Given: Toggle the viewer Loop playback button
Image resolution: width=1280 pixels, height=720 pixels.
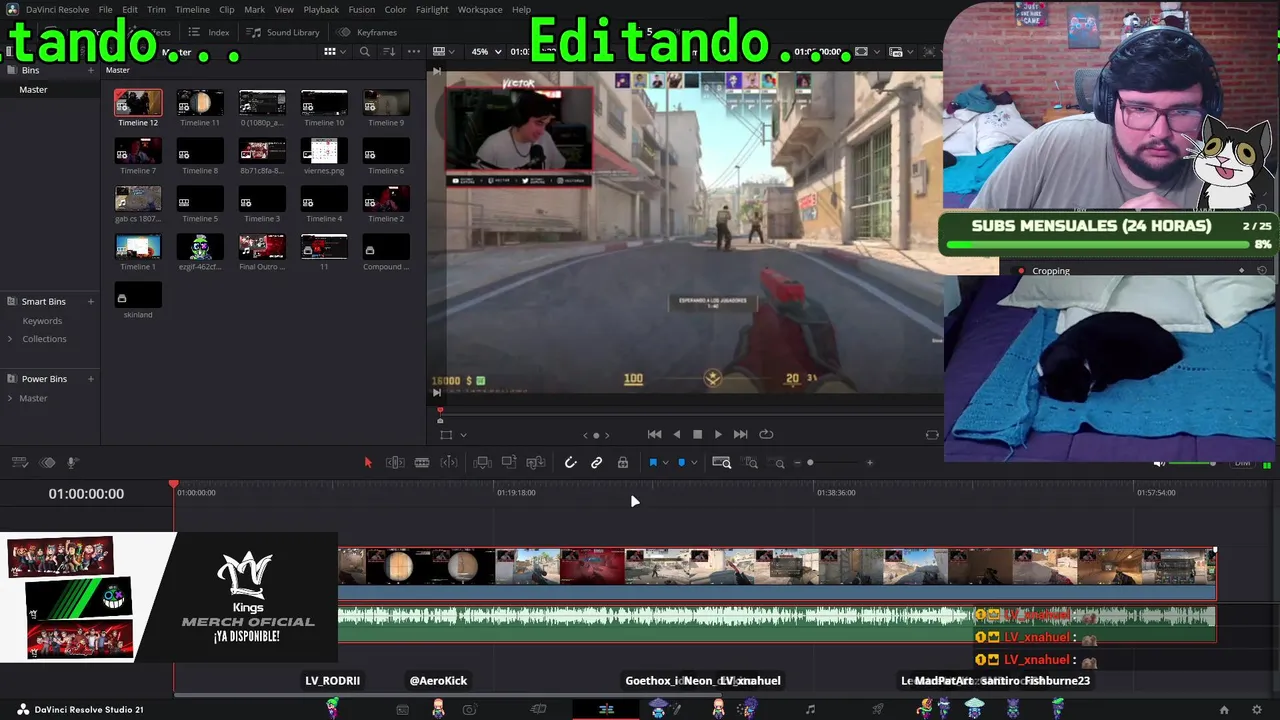Looking at the screenshot, I should 766,434.
